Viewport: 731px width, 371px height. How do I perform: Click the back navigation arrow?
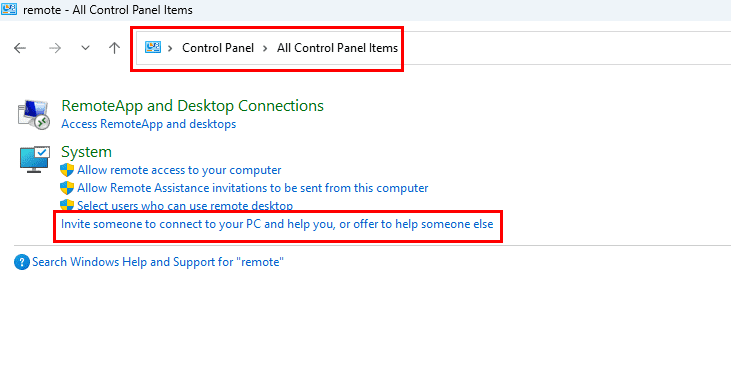20,48
